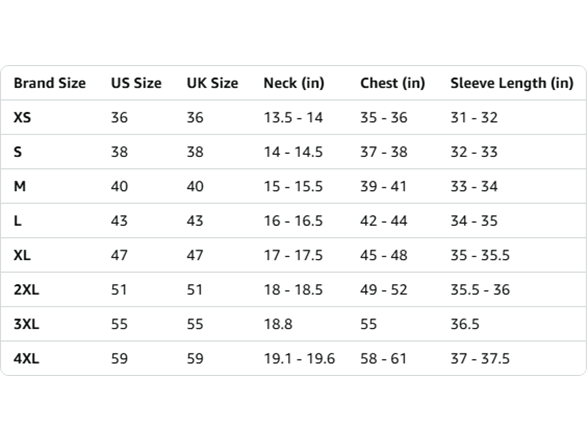Click the Sleeve Length (in) header
The width and height of the screenshot is (588, 441).
pyautogui.click(x=512, y=83)
